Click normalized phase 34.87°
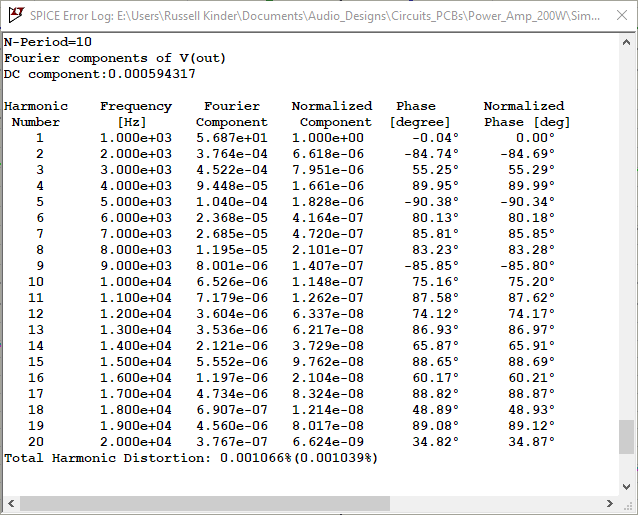 point(531,442)
